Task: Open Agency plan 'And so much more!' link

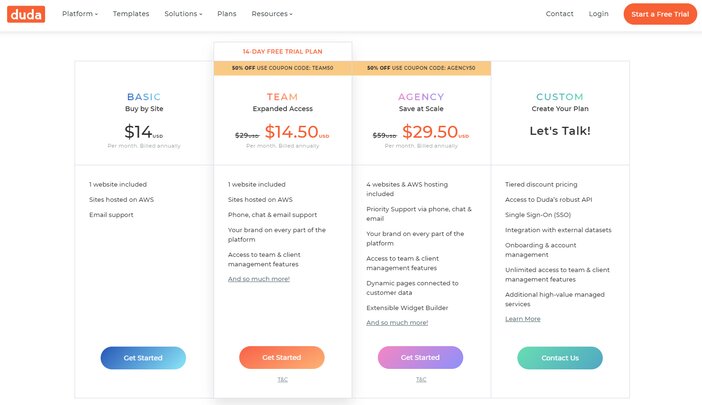Action: point(397,322)
